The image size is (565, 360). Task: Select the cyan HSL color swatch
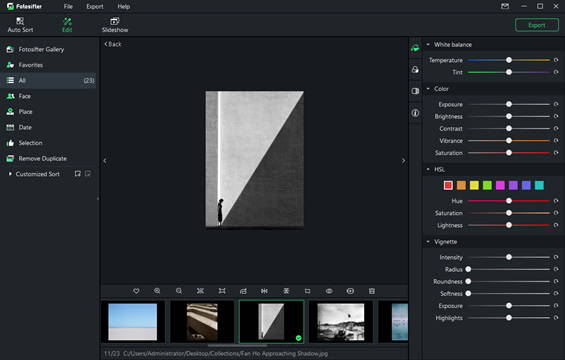[x=539, y=185]
